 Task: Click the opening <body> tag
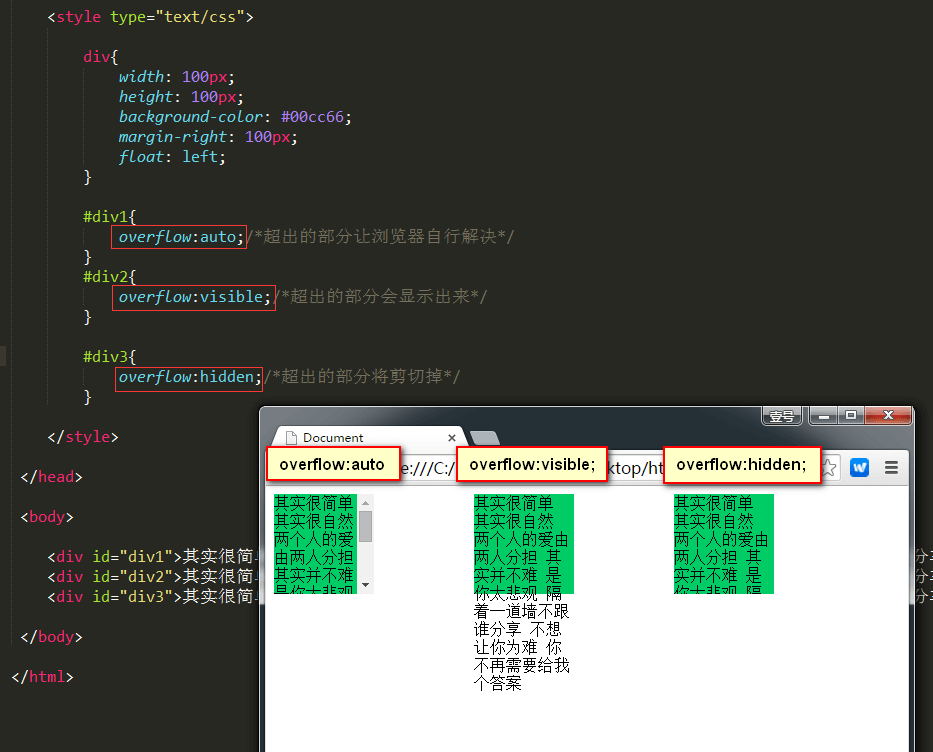47,516
